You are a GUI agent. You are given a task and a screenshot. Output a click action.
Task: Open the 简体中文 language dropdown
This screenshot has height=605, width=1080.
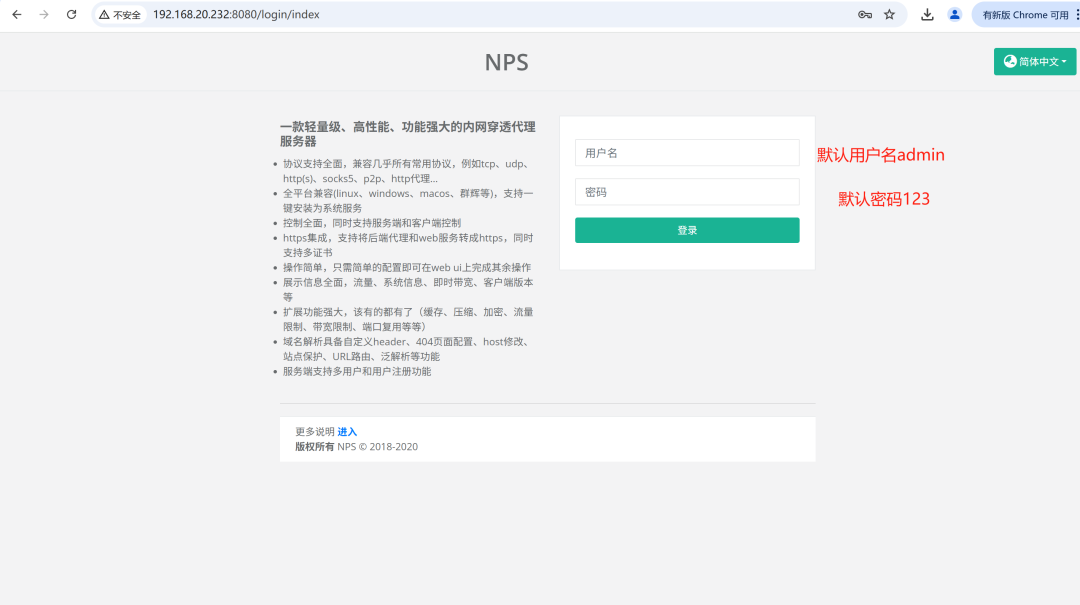pyautogui.click(x=1035, y=61)
